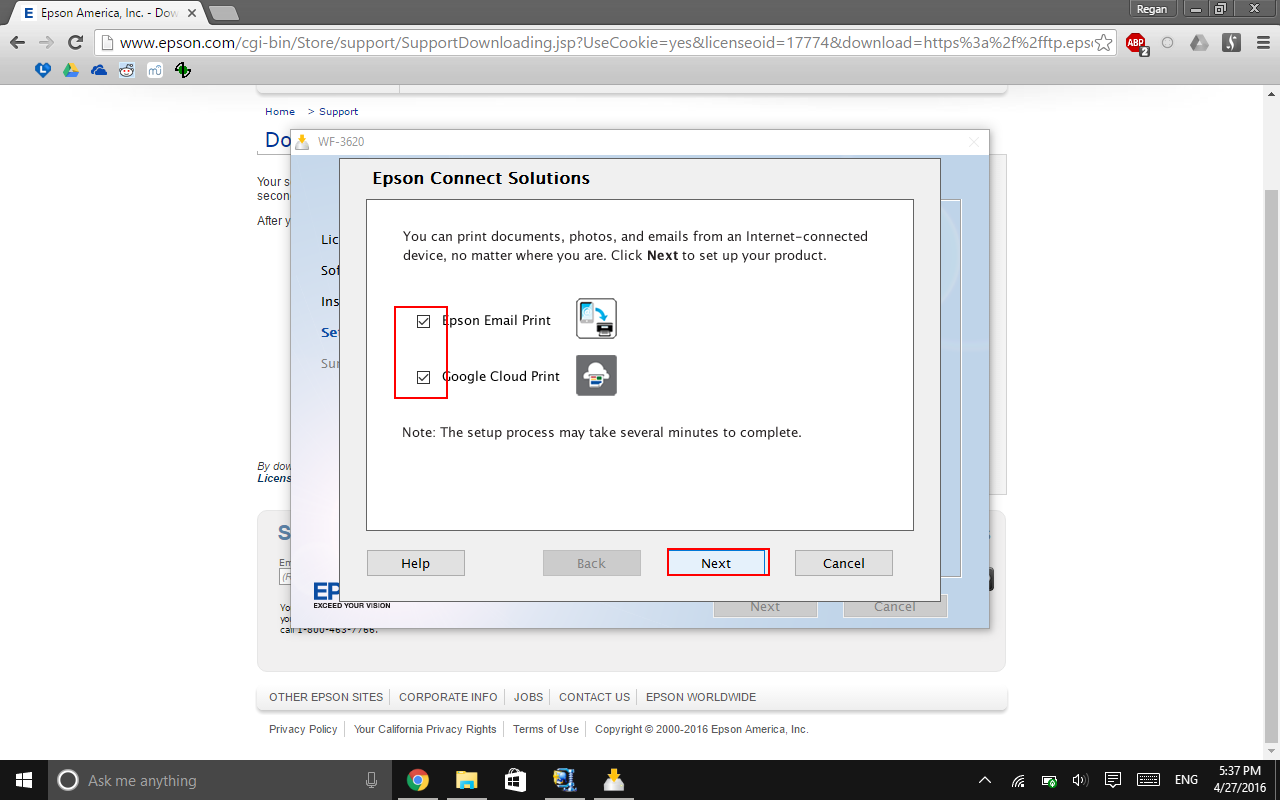Cancel the Epson Connect Solutions setup
The height and width of the screenshot is (800, 1280).
pyautogui.click(x=844, y=563)
